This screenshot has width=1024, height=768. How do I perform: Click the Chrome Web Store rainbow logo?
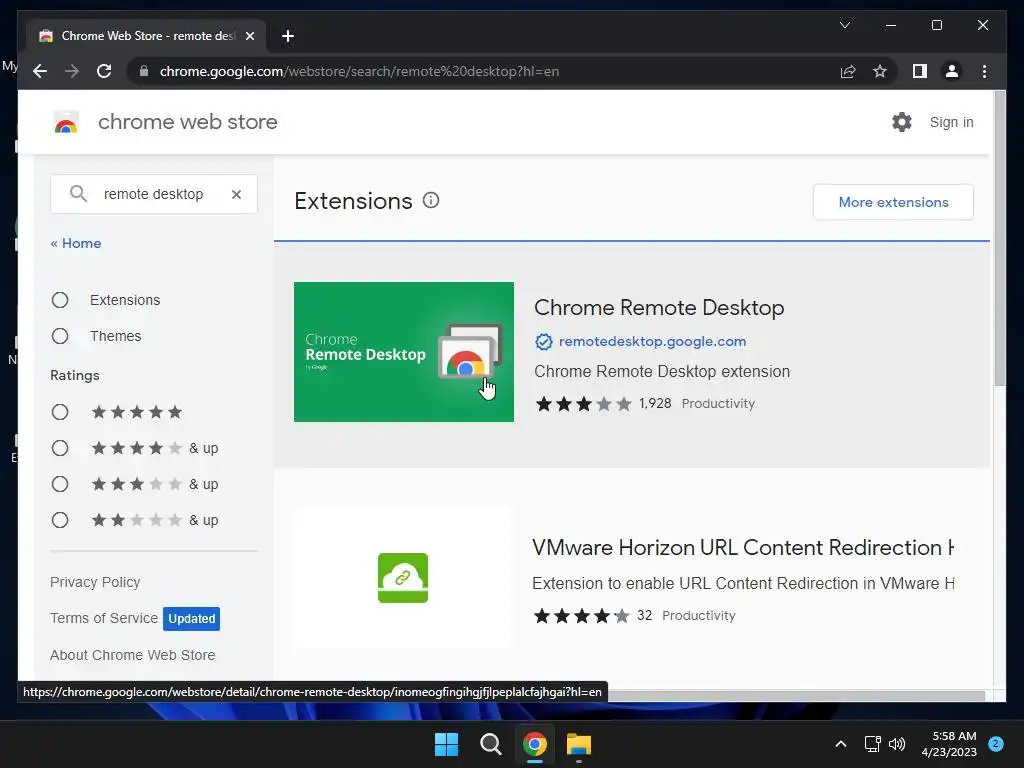(x=66, y=122)
